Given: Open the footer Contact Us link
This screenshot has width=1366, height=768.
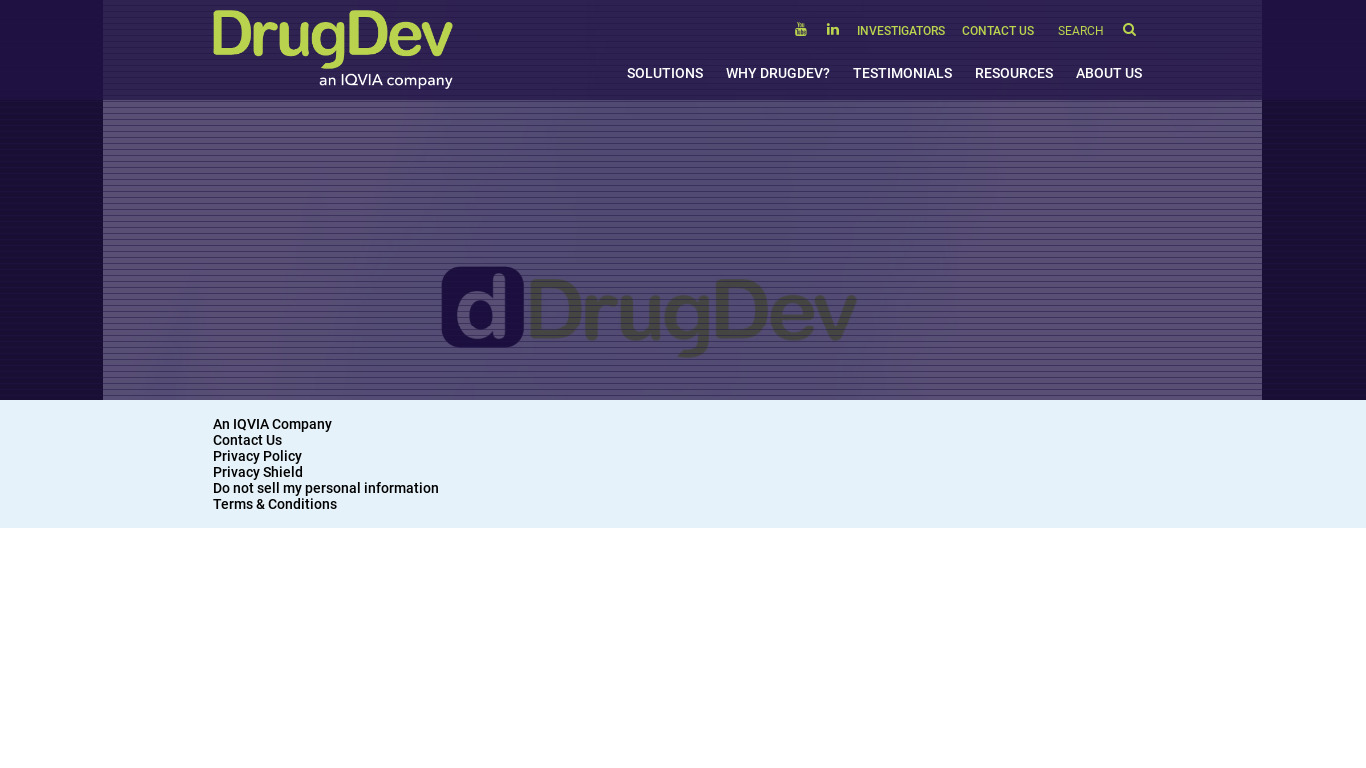Looking at the screenshot, I should (247, 440).
